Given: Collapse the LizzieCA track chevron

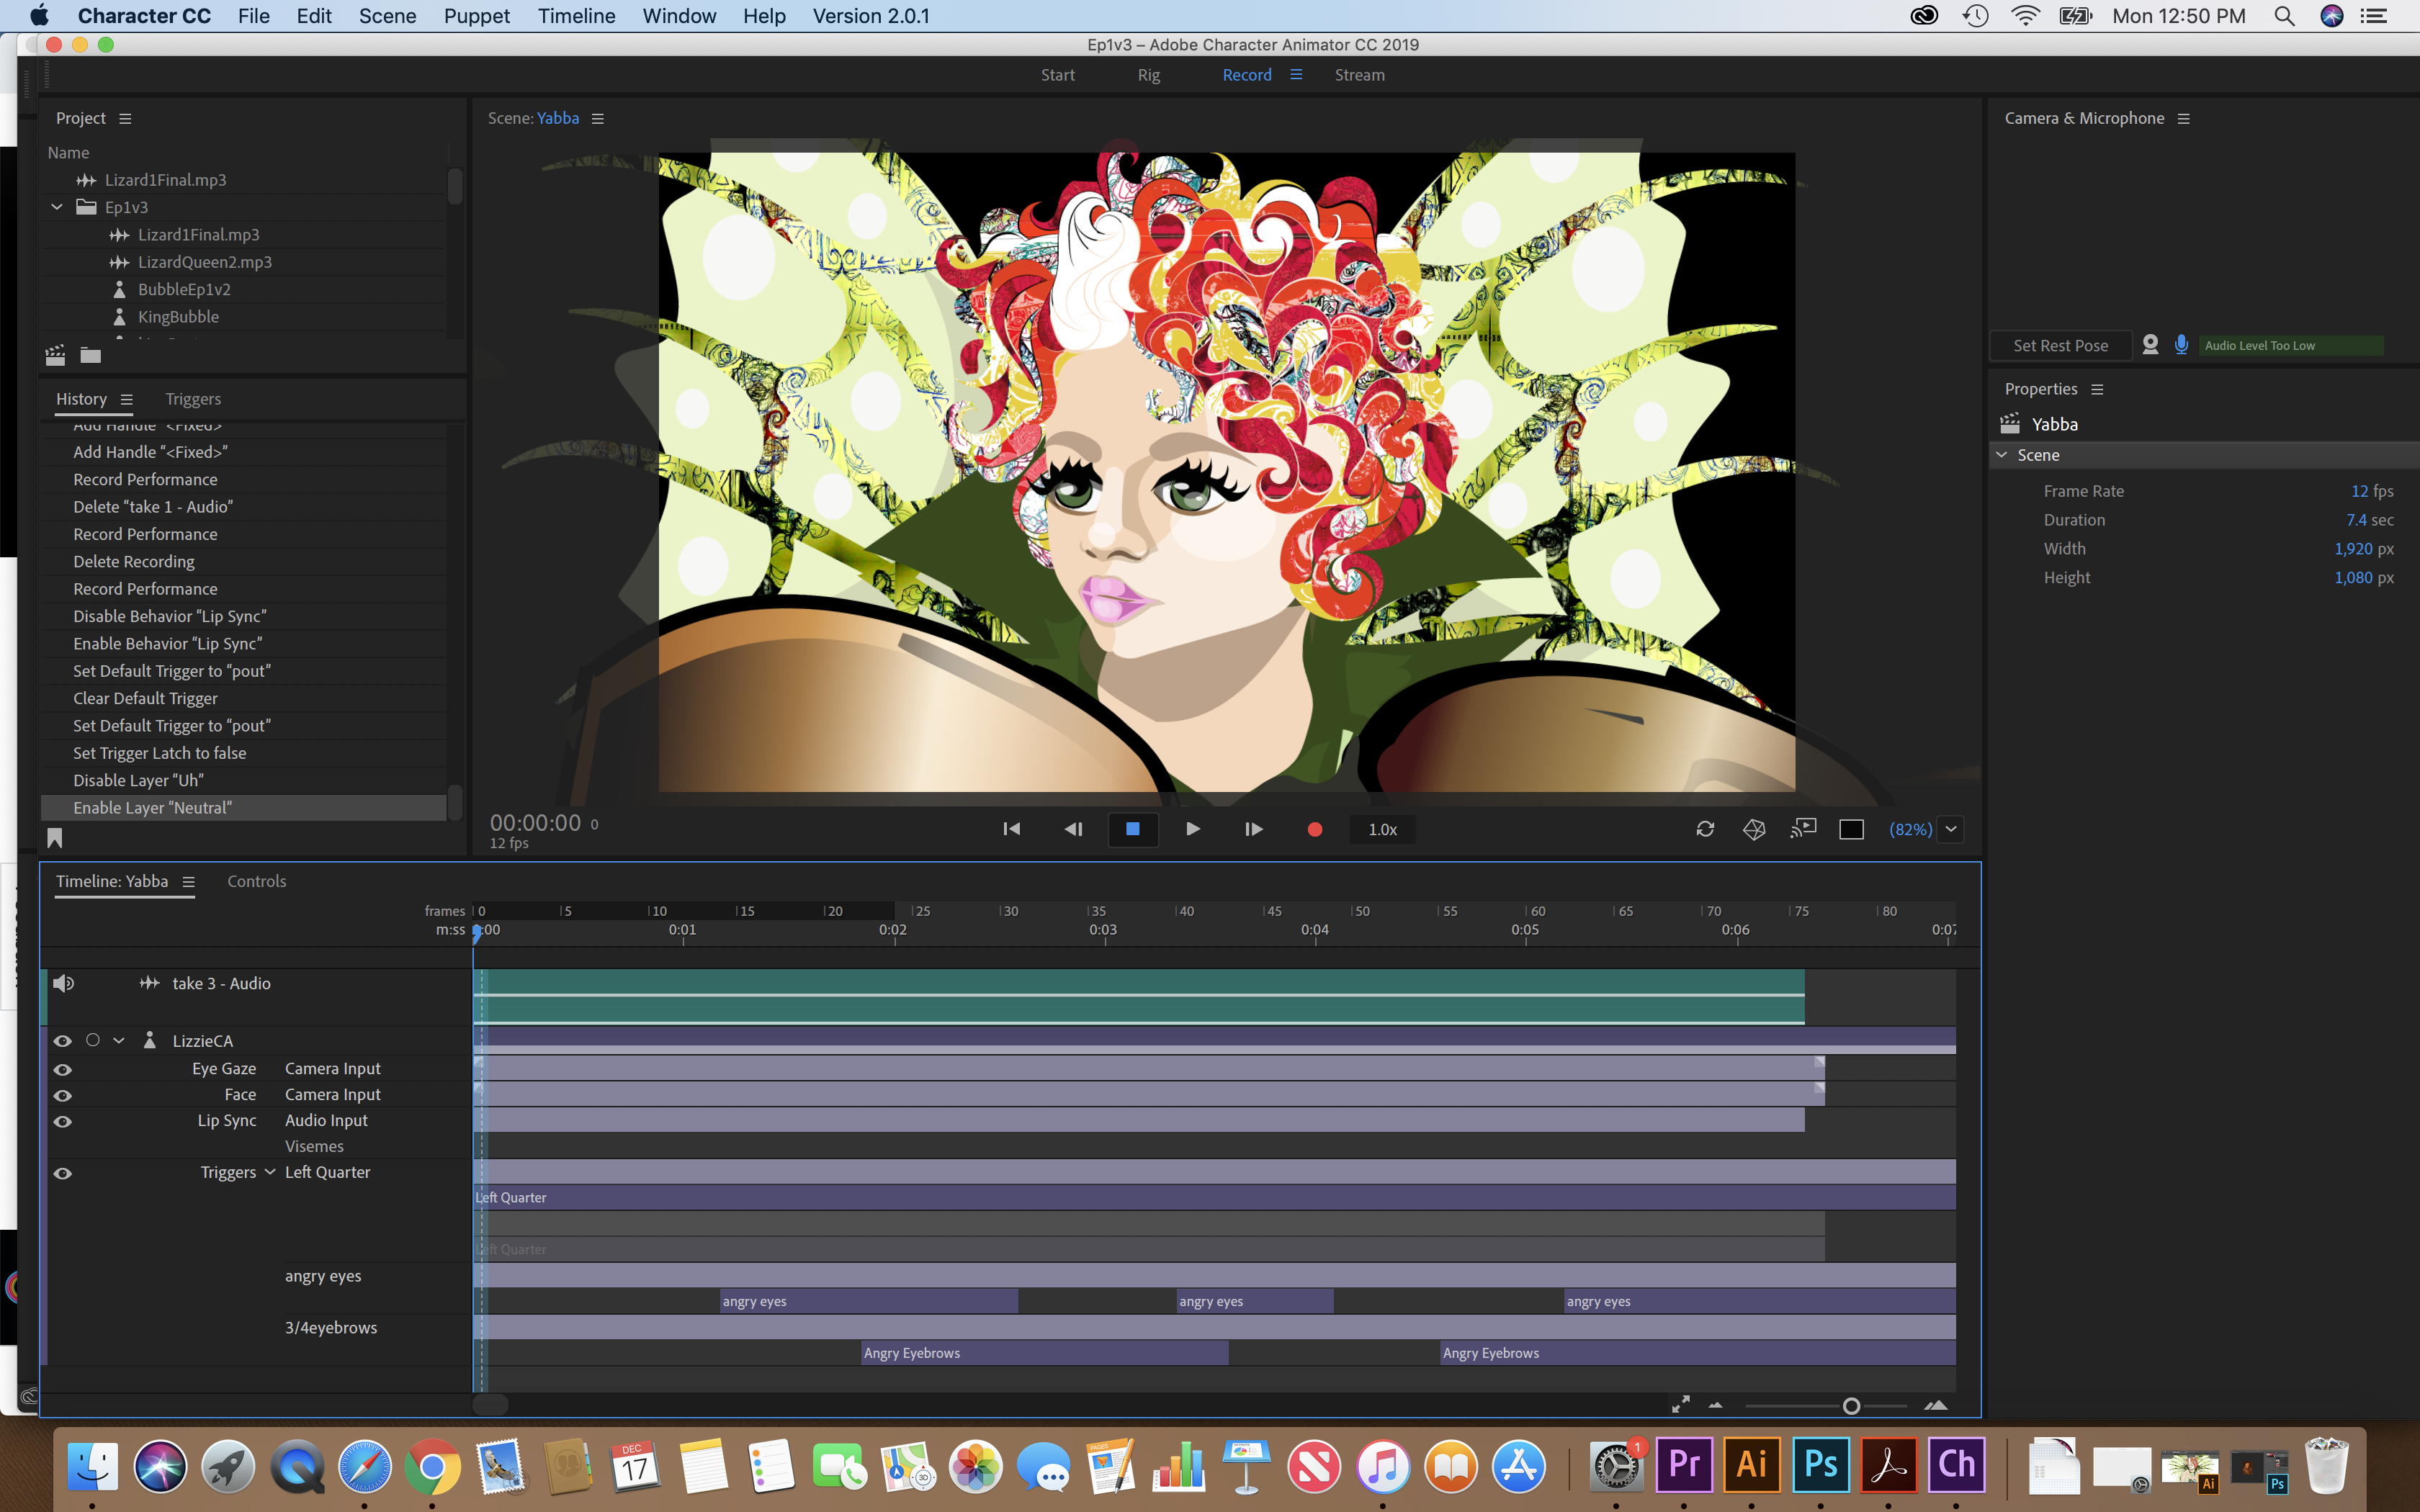Looking at the screenshot, I should click(119, 1040).
